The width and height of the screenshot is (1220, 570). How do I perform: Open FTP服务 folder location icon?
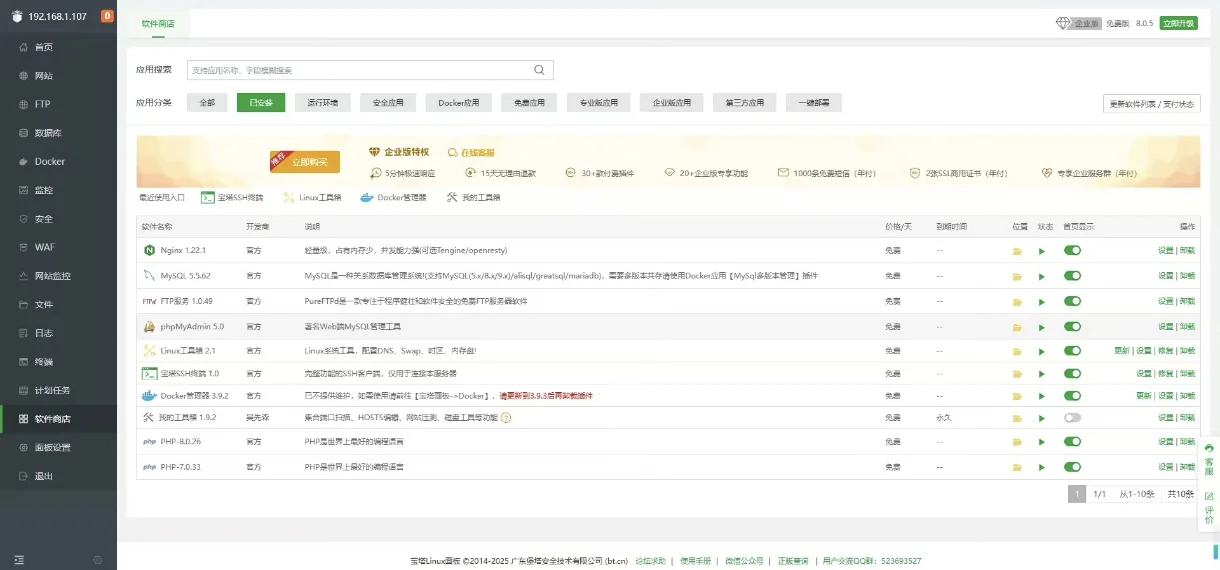coord(1018,301)
